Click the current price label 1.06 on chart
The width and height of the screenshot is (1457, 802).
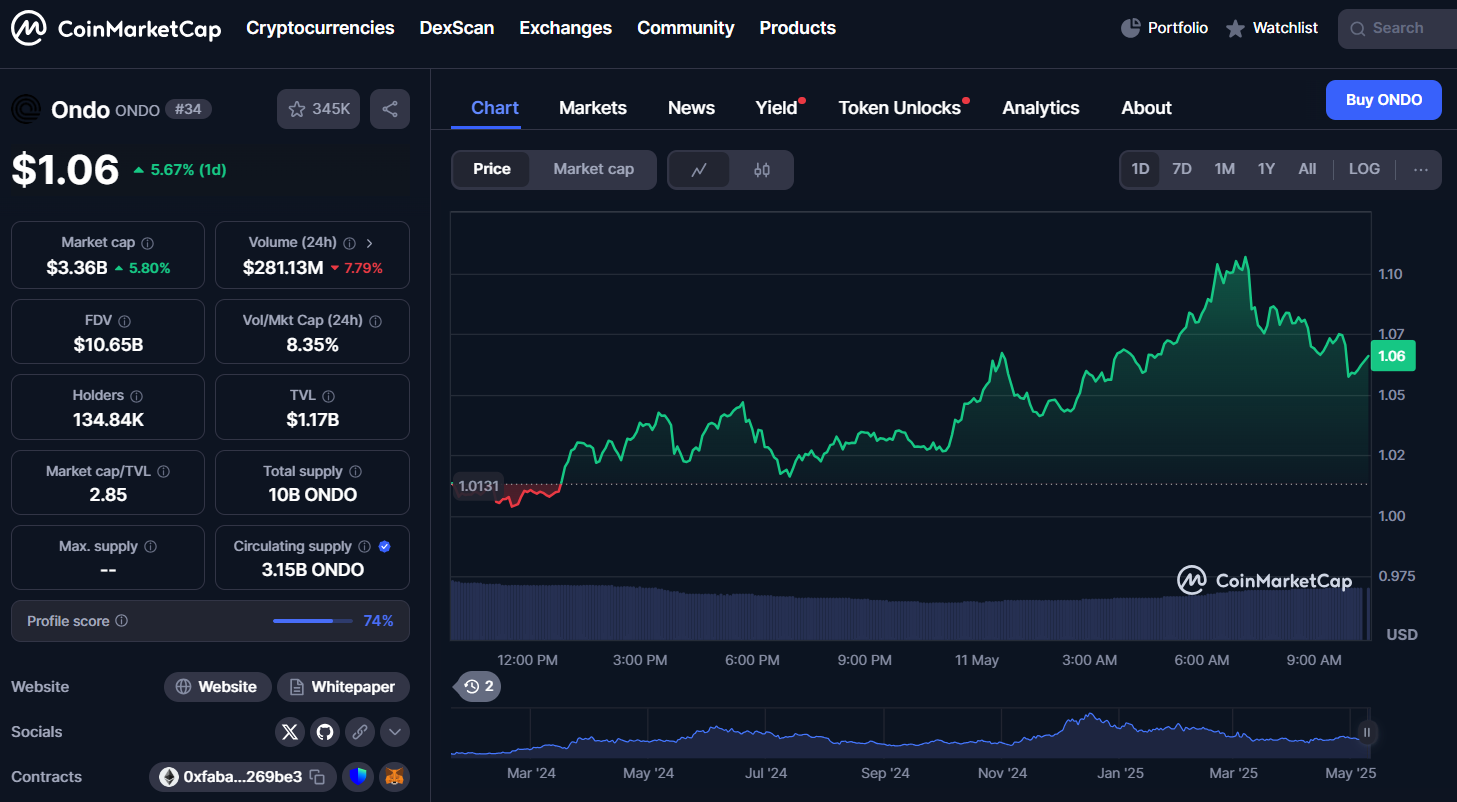coord(1391,356)
